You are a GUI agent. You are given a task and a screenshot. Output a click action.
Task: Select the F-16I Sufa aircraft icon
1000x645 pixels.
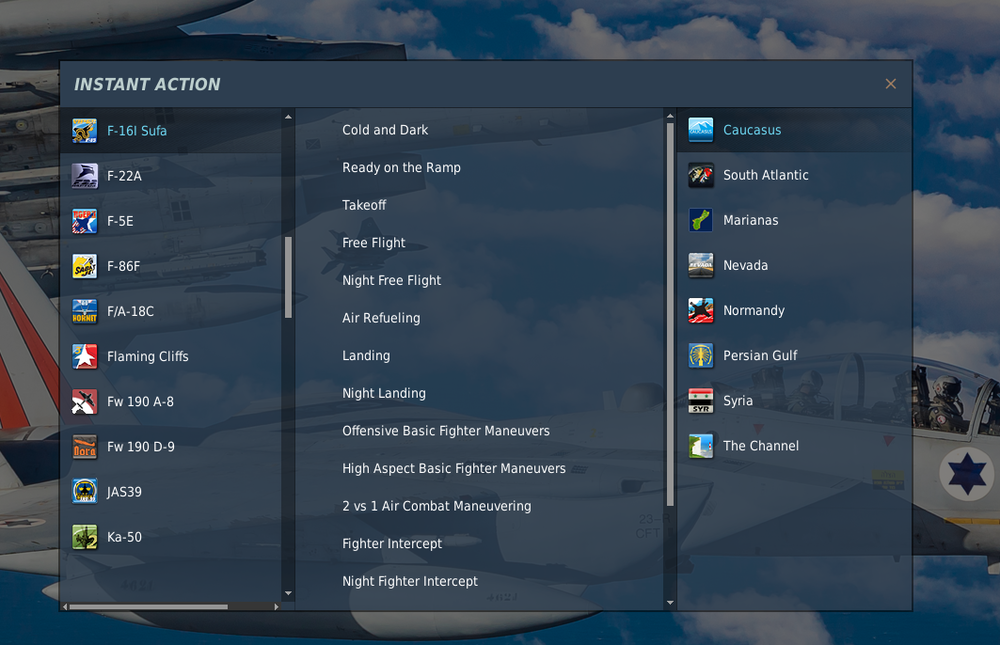84,131
